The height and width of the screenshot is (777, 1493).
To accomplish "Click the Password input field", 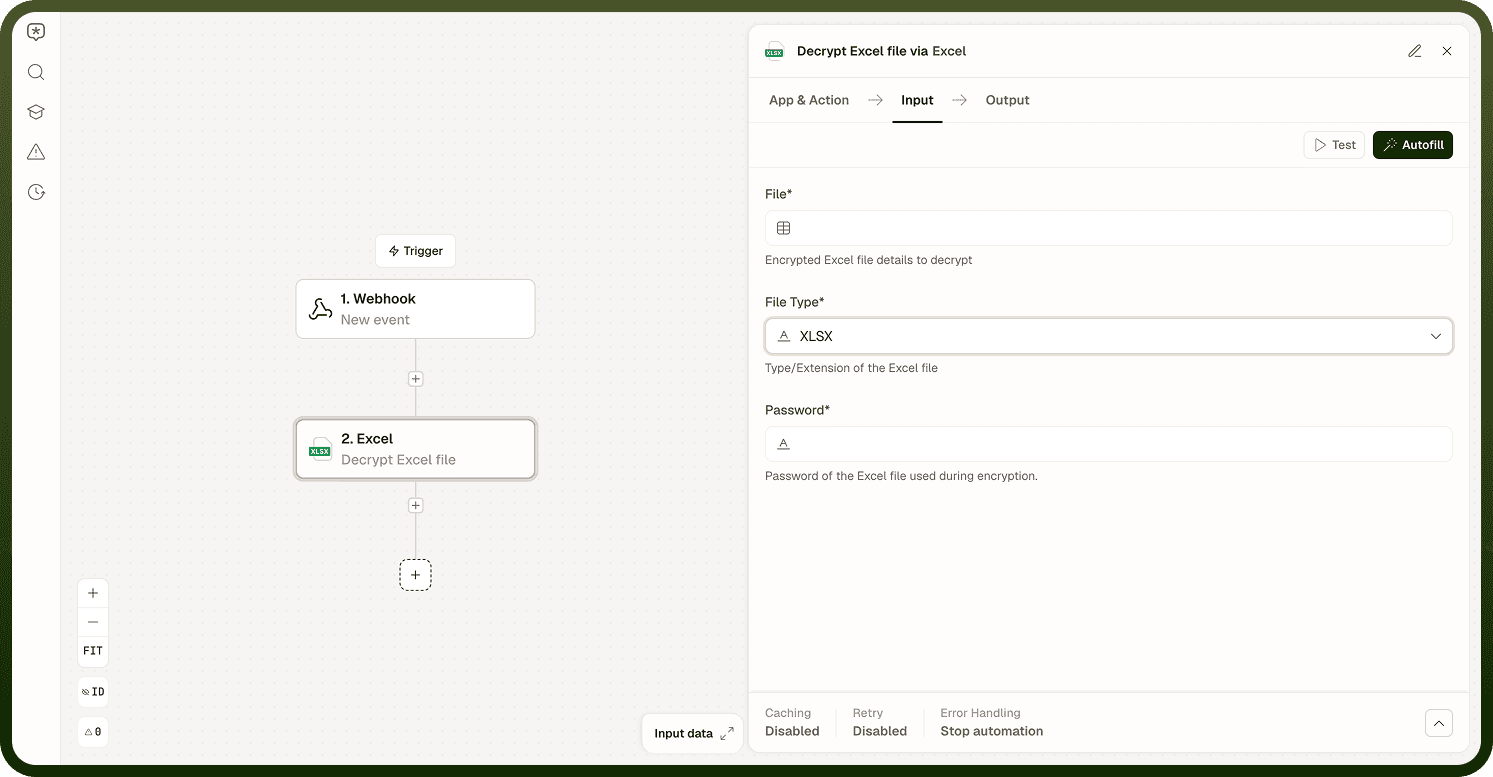I will pos(1109,444).
